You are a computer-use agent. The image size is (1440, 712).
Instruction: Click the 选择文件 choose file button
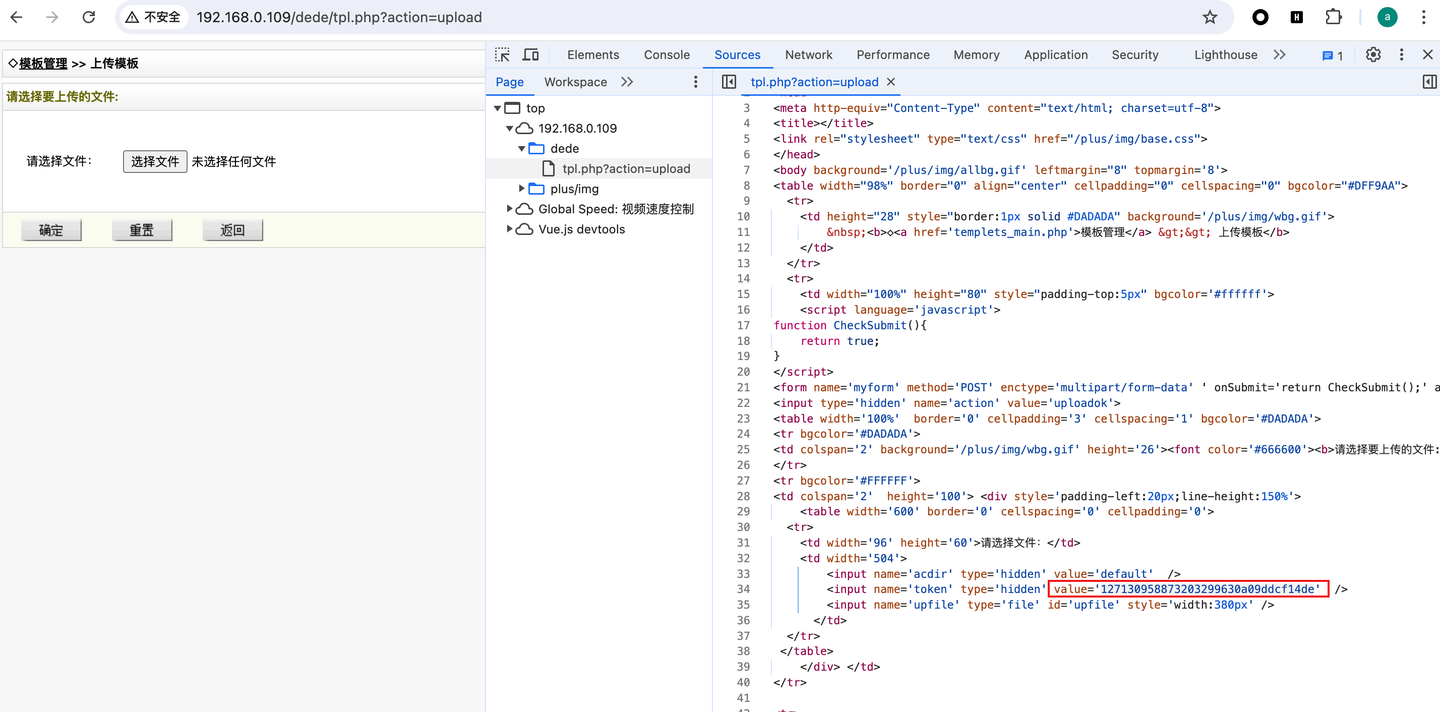click(x=155, y=161)
